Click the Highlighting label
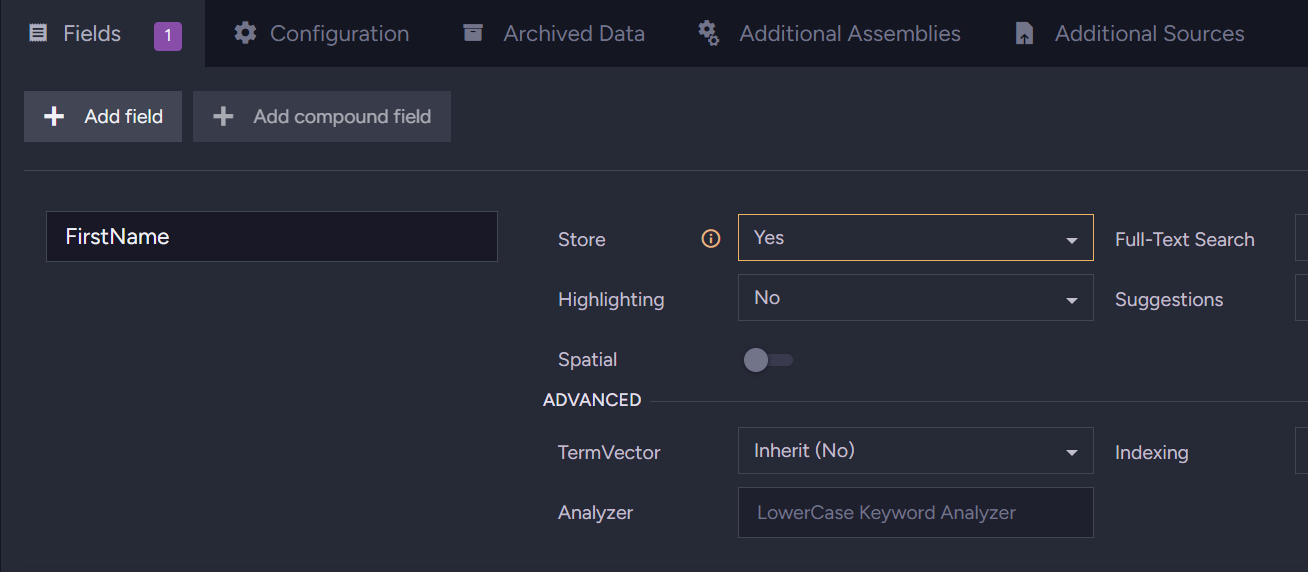The height and width of the screenshot is (572, 1308). pos(611,300)
